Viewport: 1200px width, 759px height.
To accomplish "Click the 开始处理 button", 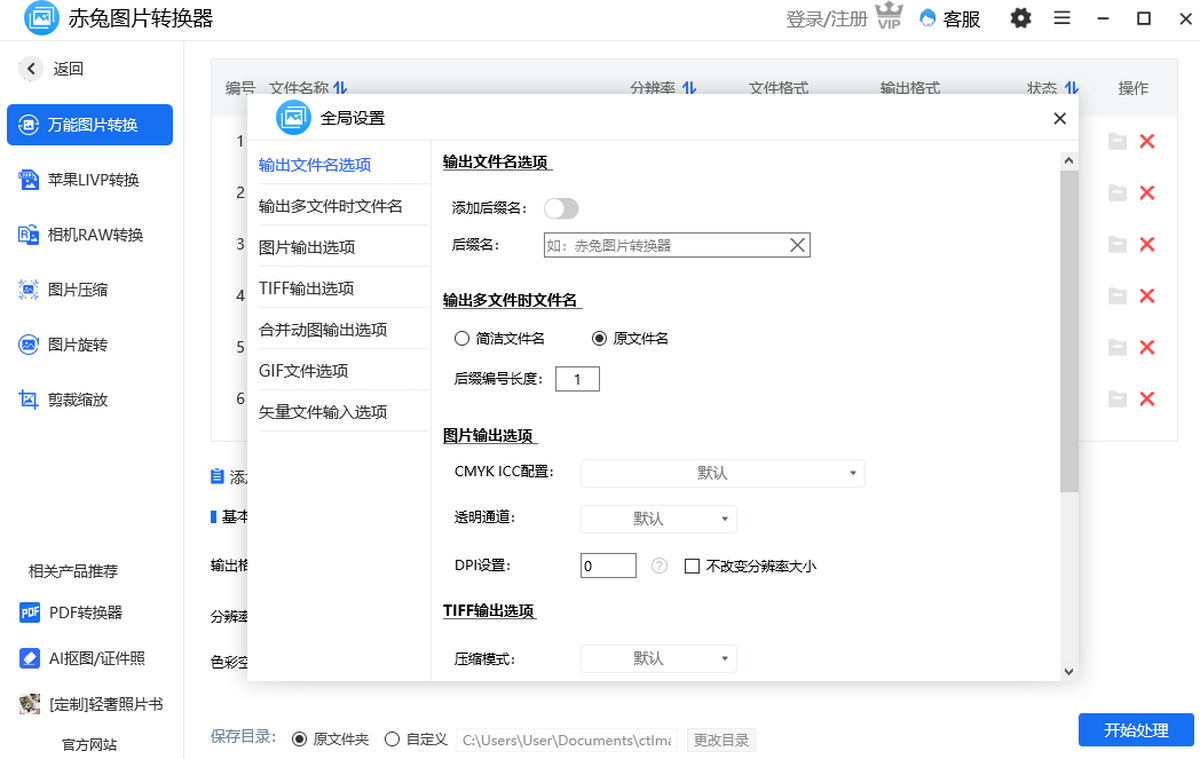I will (x=1135, y=730).
